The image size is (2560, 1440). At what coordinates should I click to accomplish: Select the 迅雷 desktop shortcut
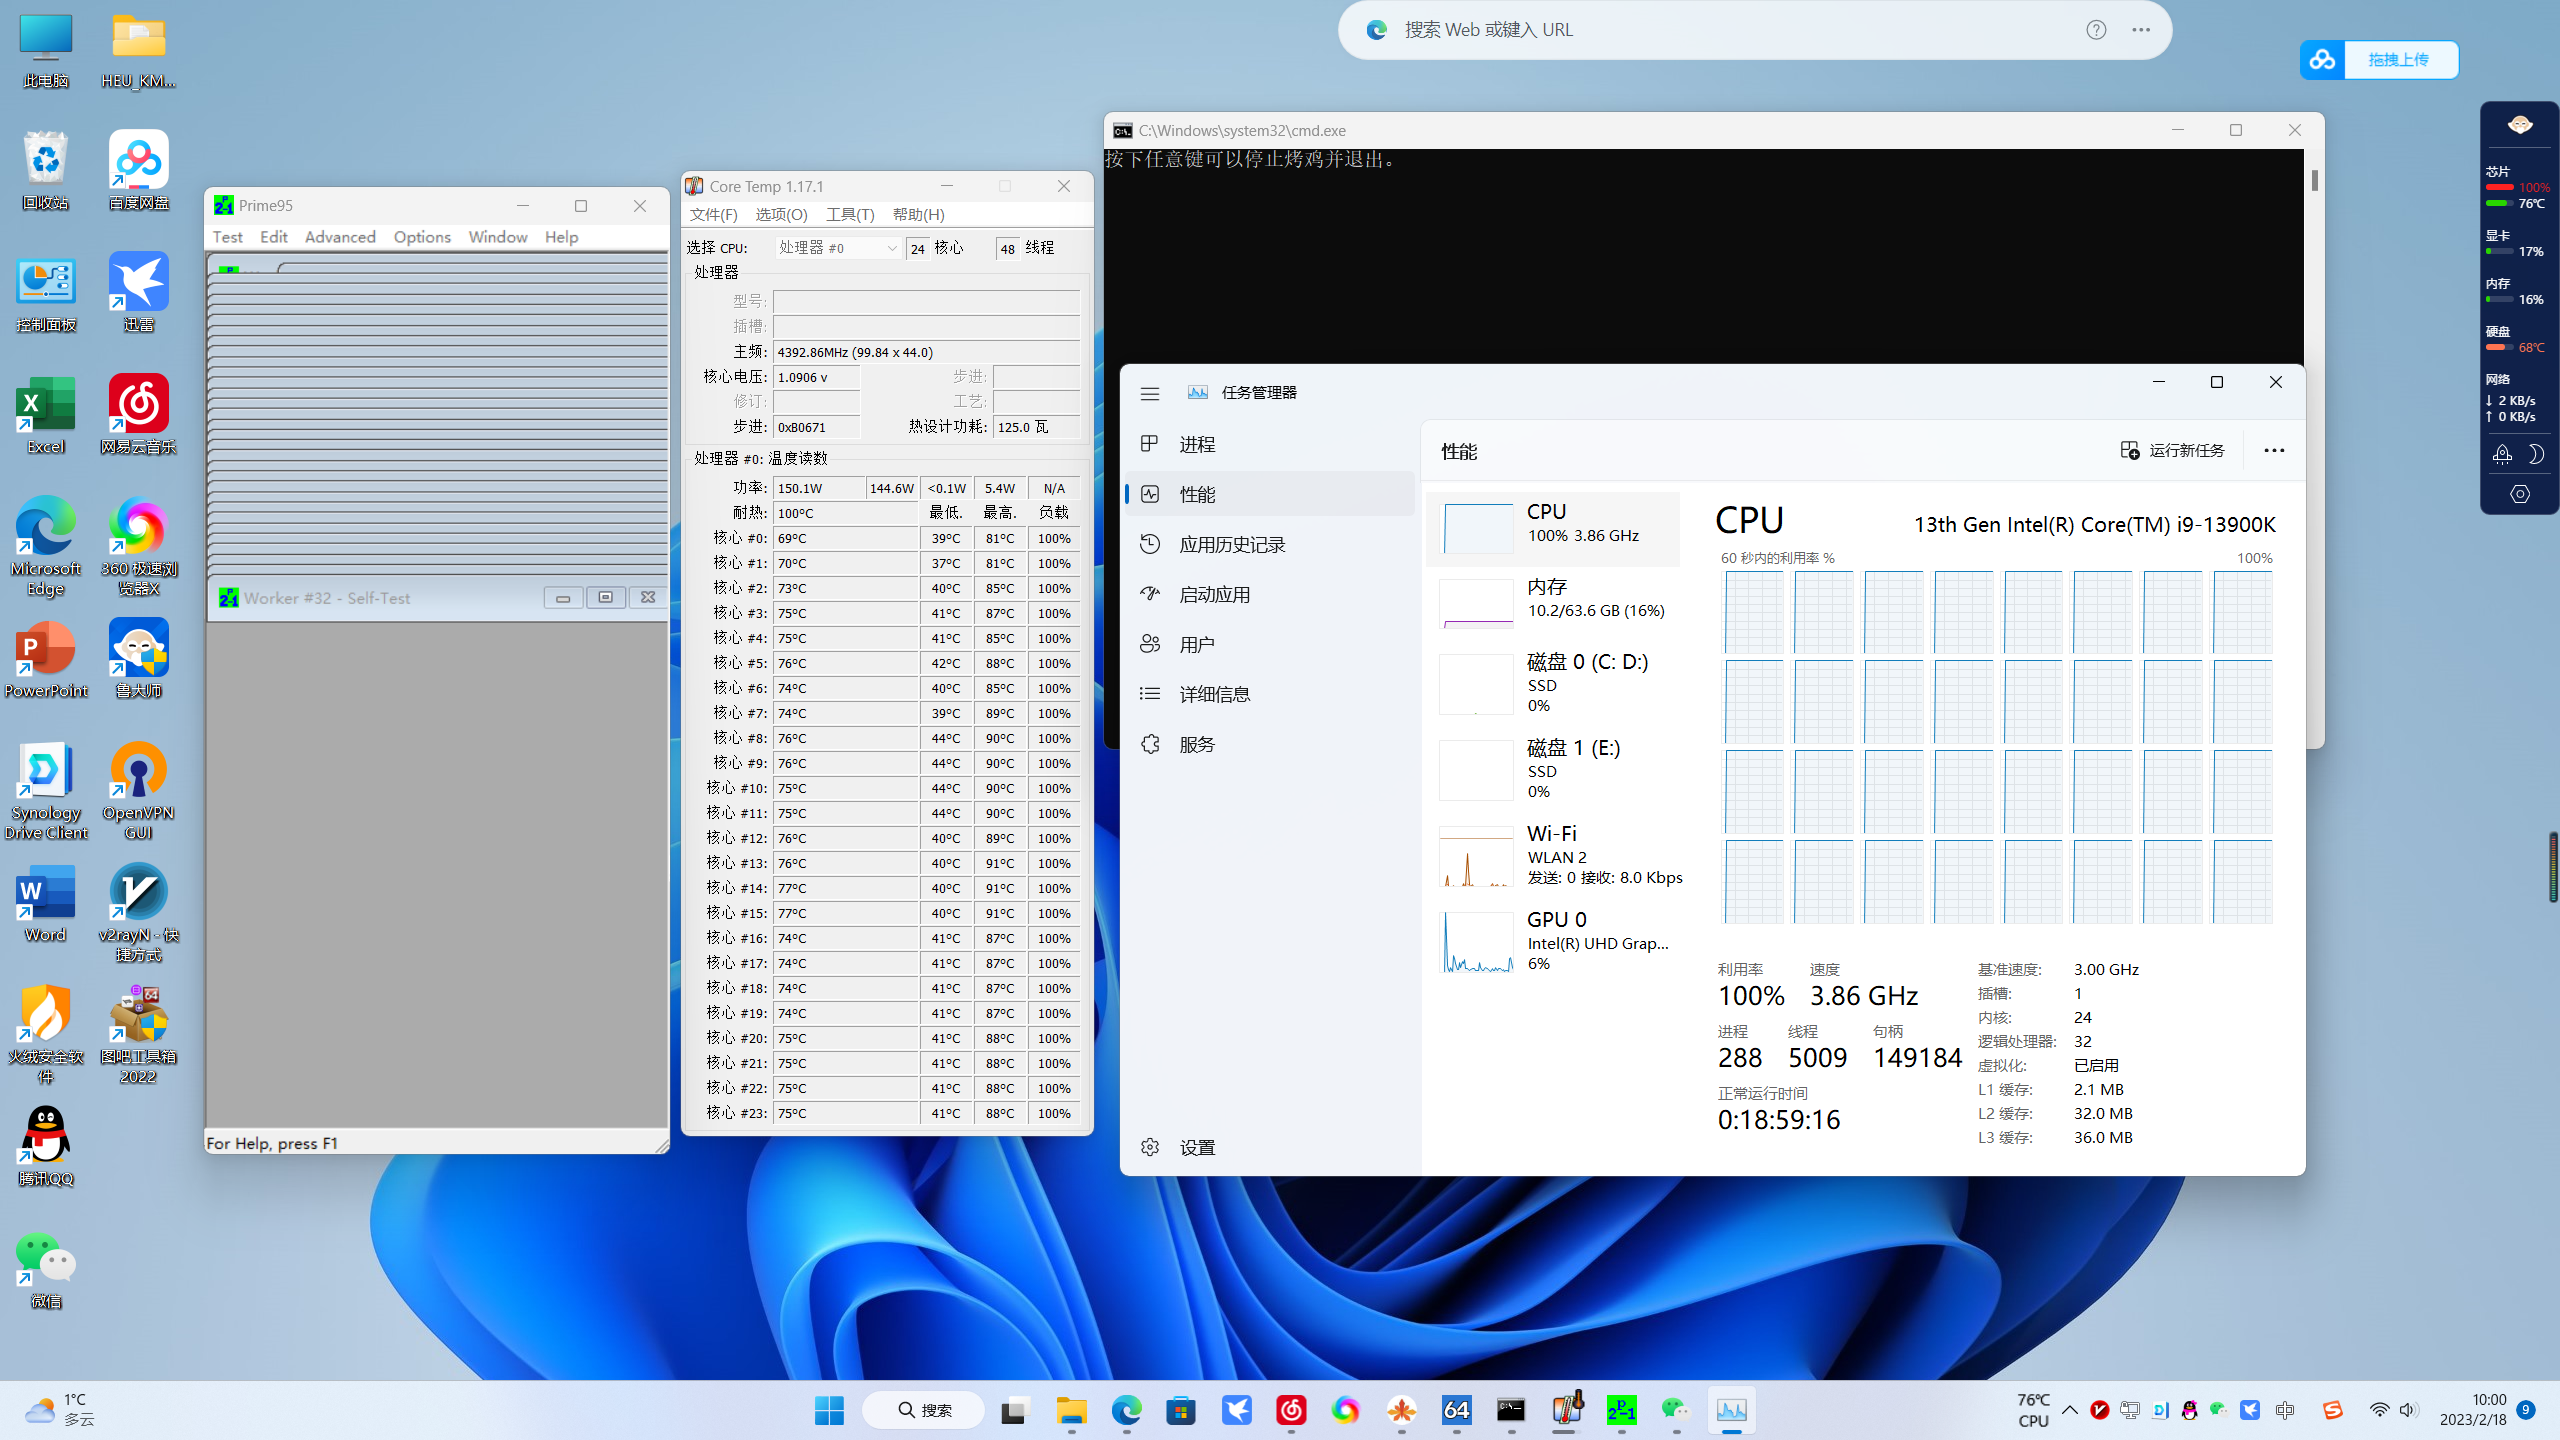coord(139,292)
